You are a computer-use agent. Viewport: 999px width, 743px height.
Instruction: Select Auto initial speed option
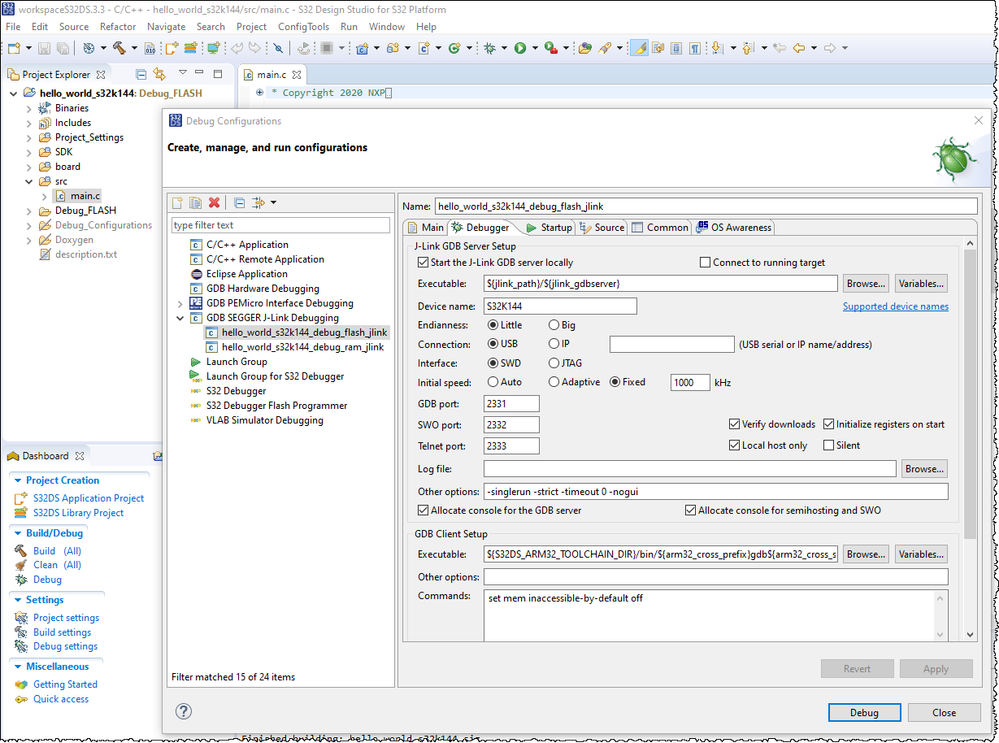point(492,382)
